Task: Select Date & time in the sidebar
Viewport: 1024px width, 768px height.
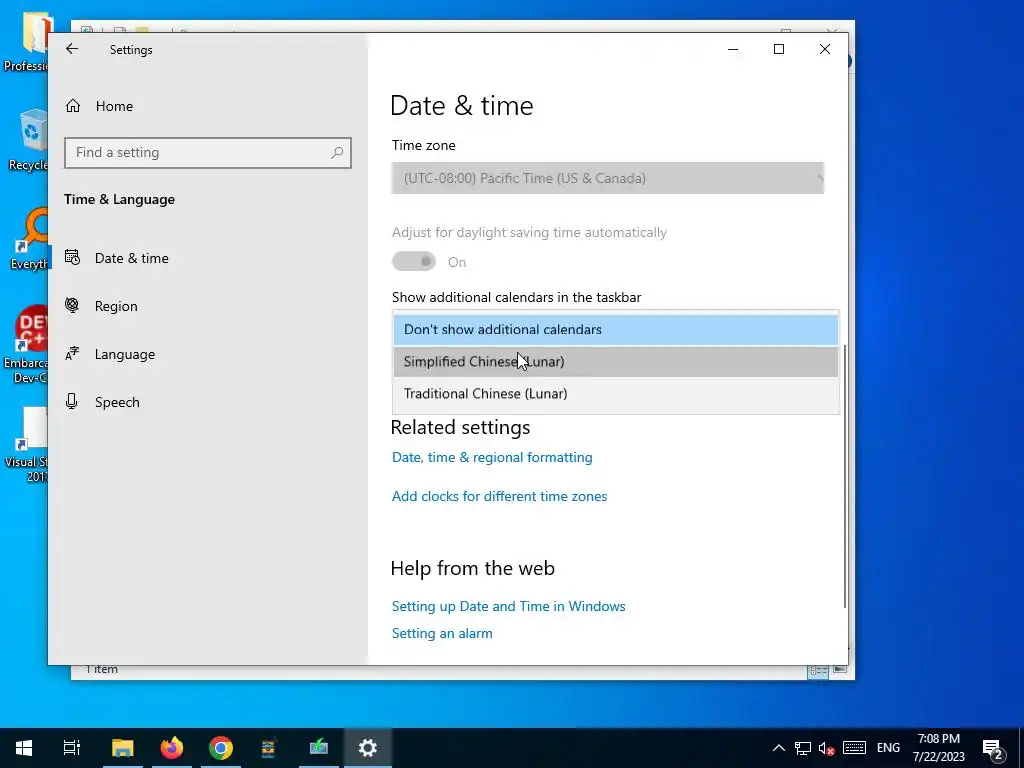Action: 131,258
